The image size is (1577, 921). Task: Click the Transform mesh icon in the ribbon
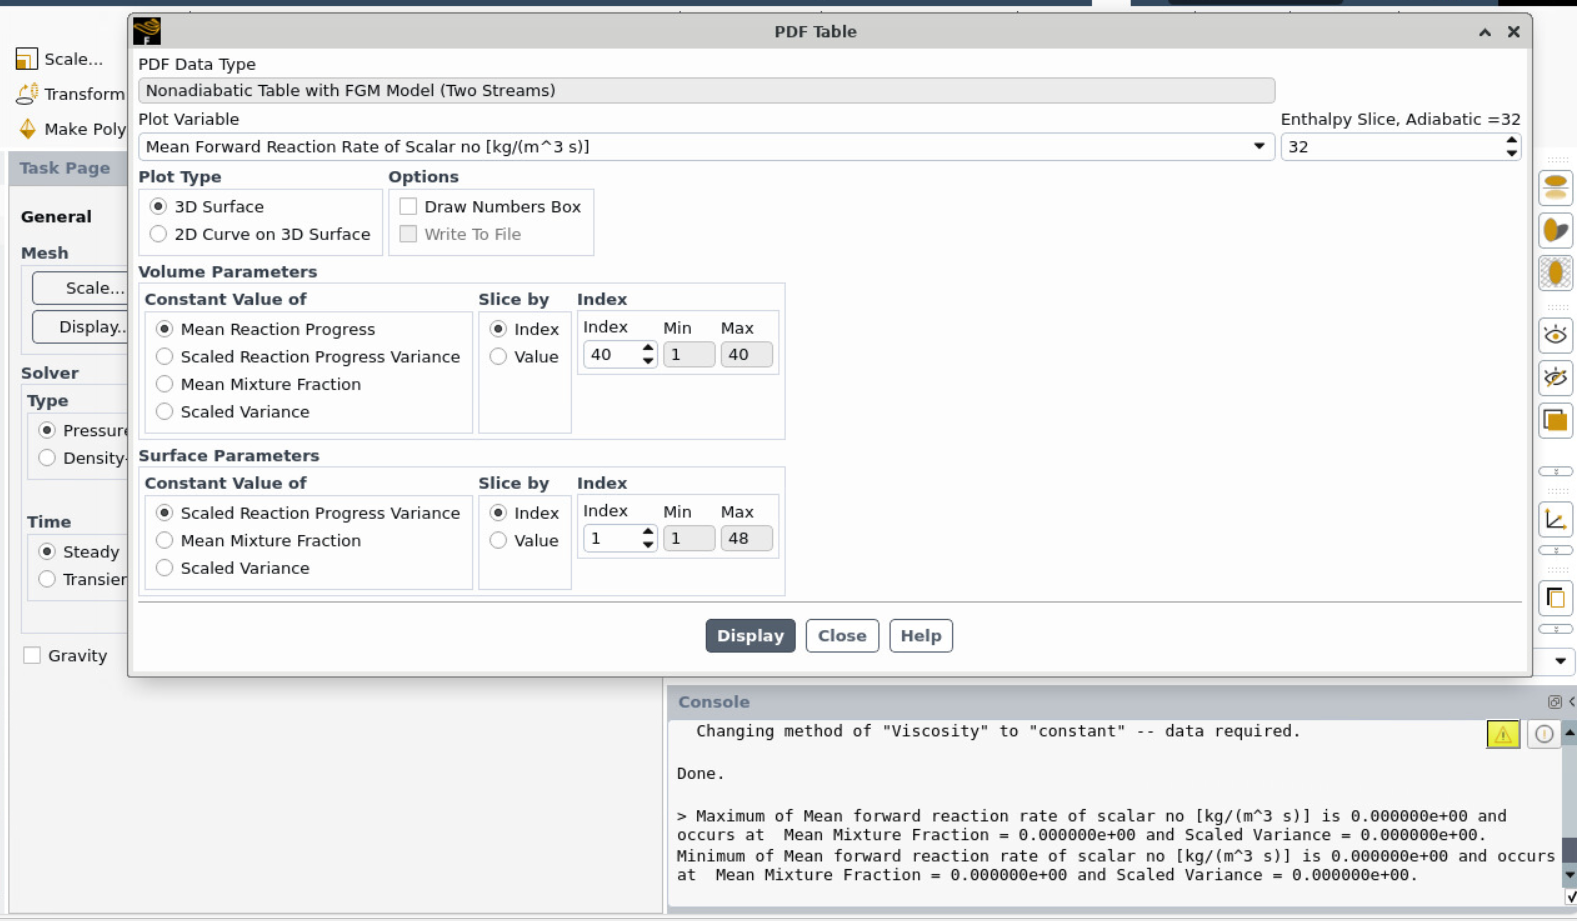coord(27,94)
